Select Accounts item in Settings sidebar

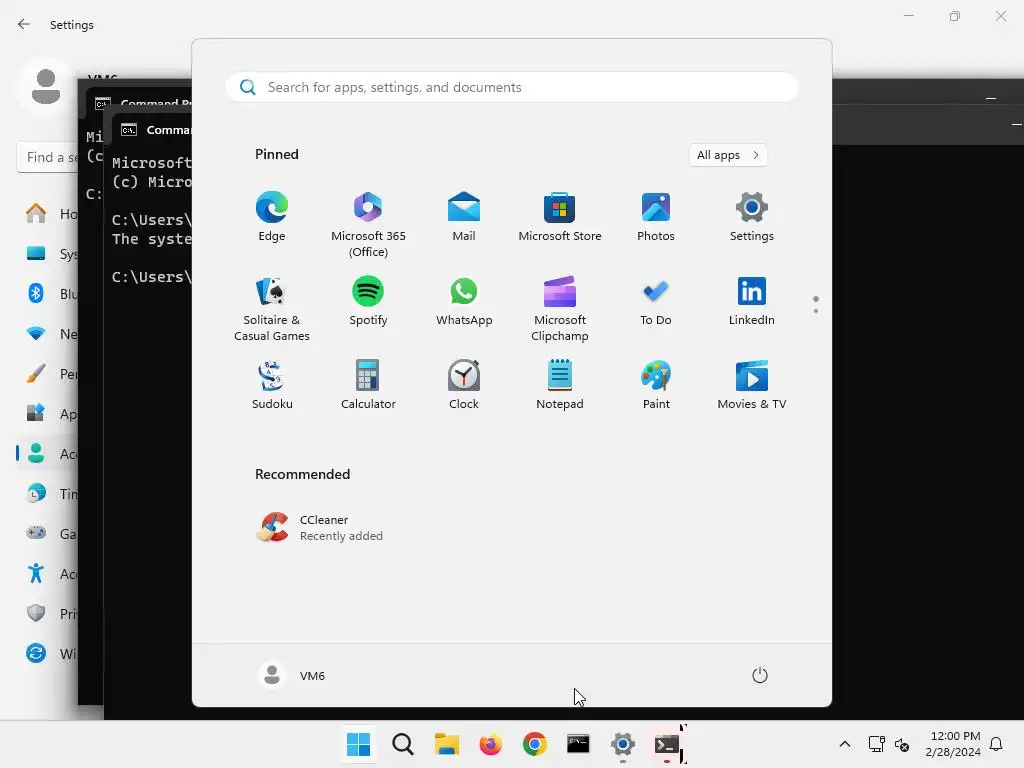[49, 453]
